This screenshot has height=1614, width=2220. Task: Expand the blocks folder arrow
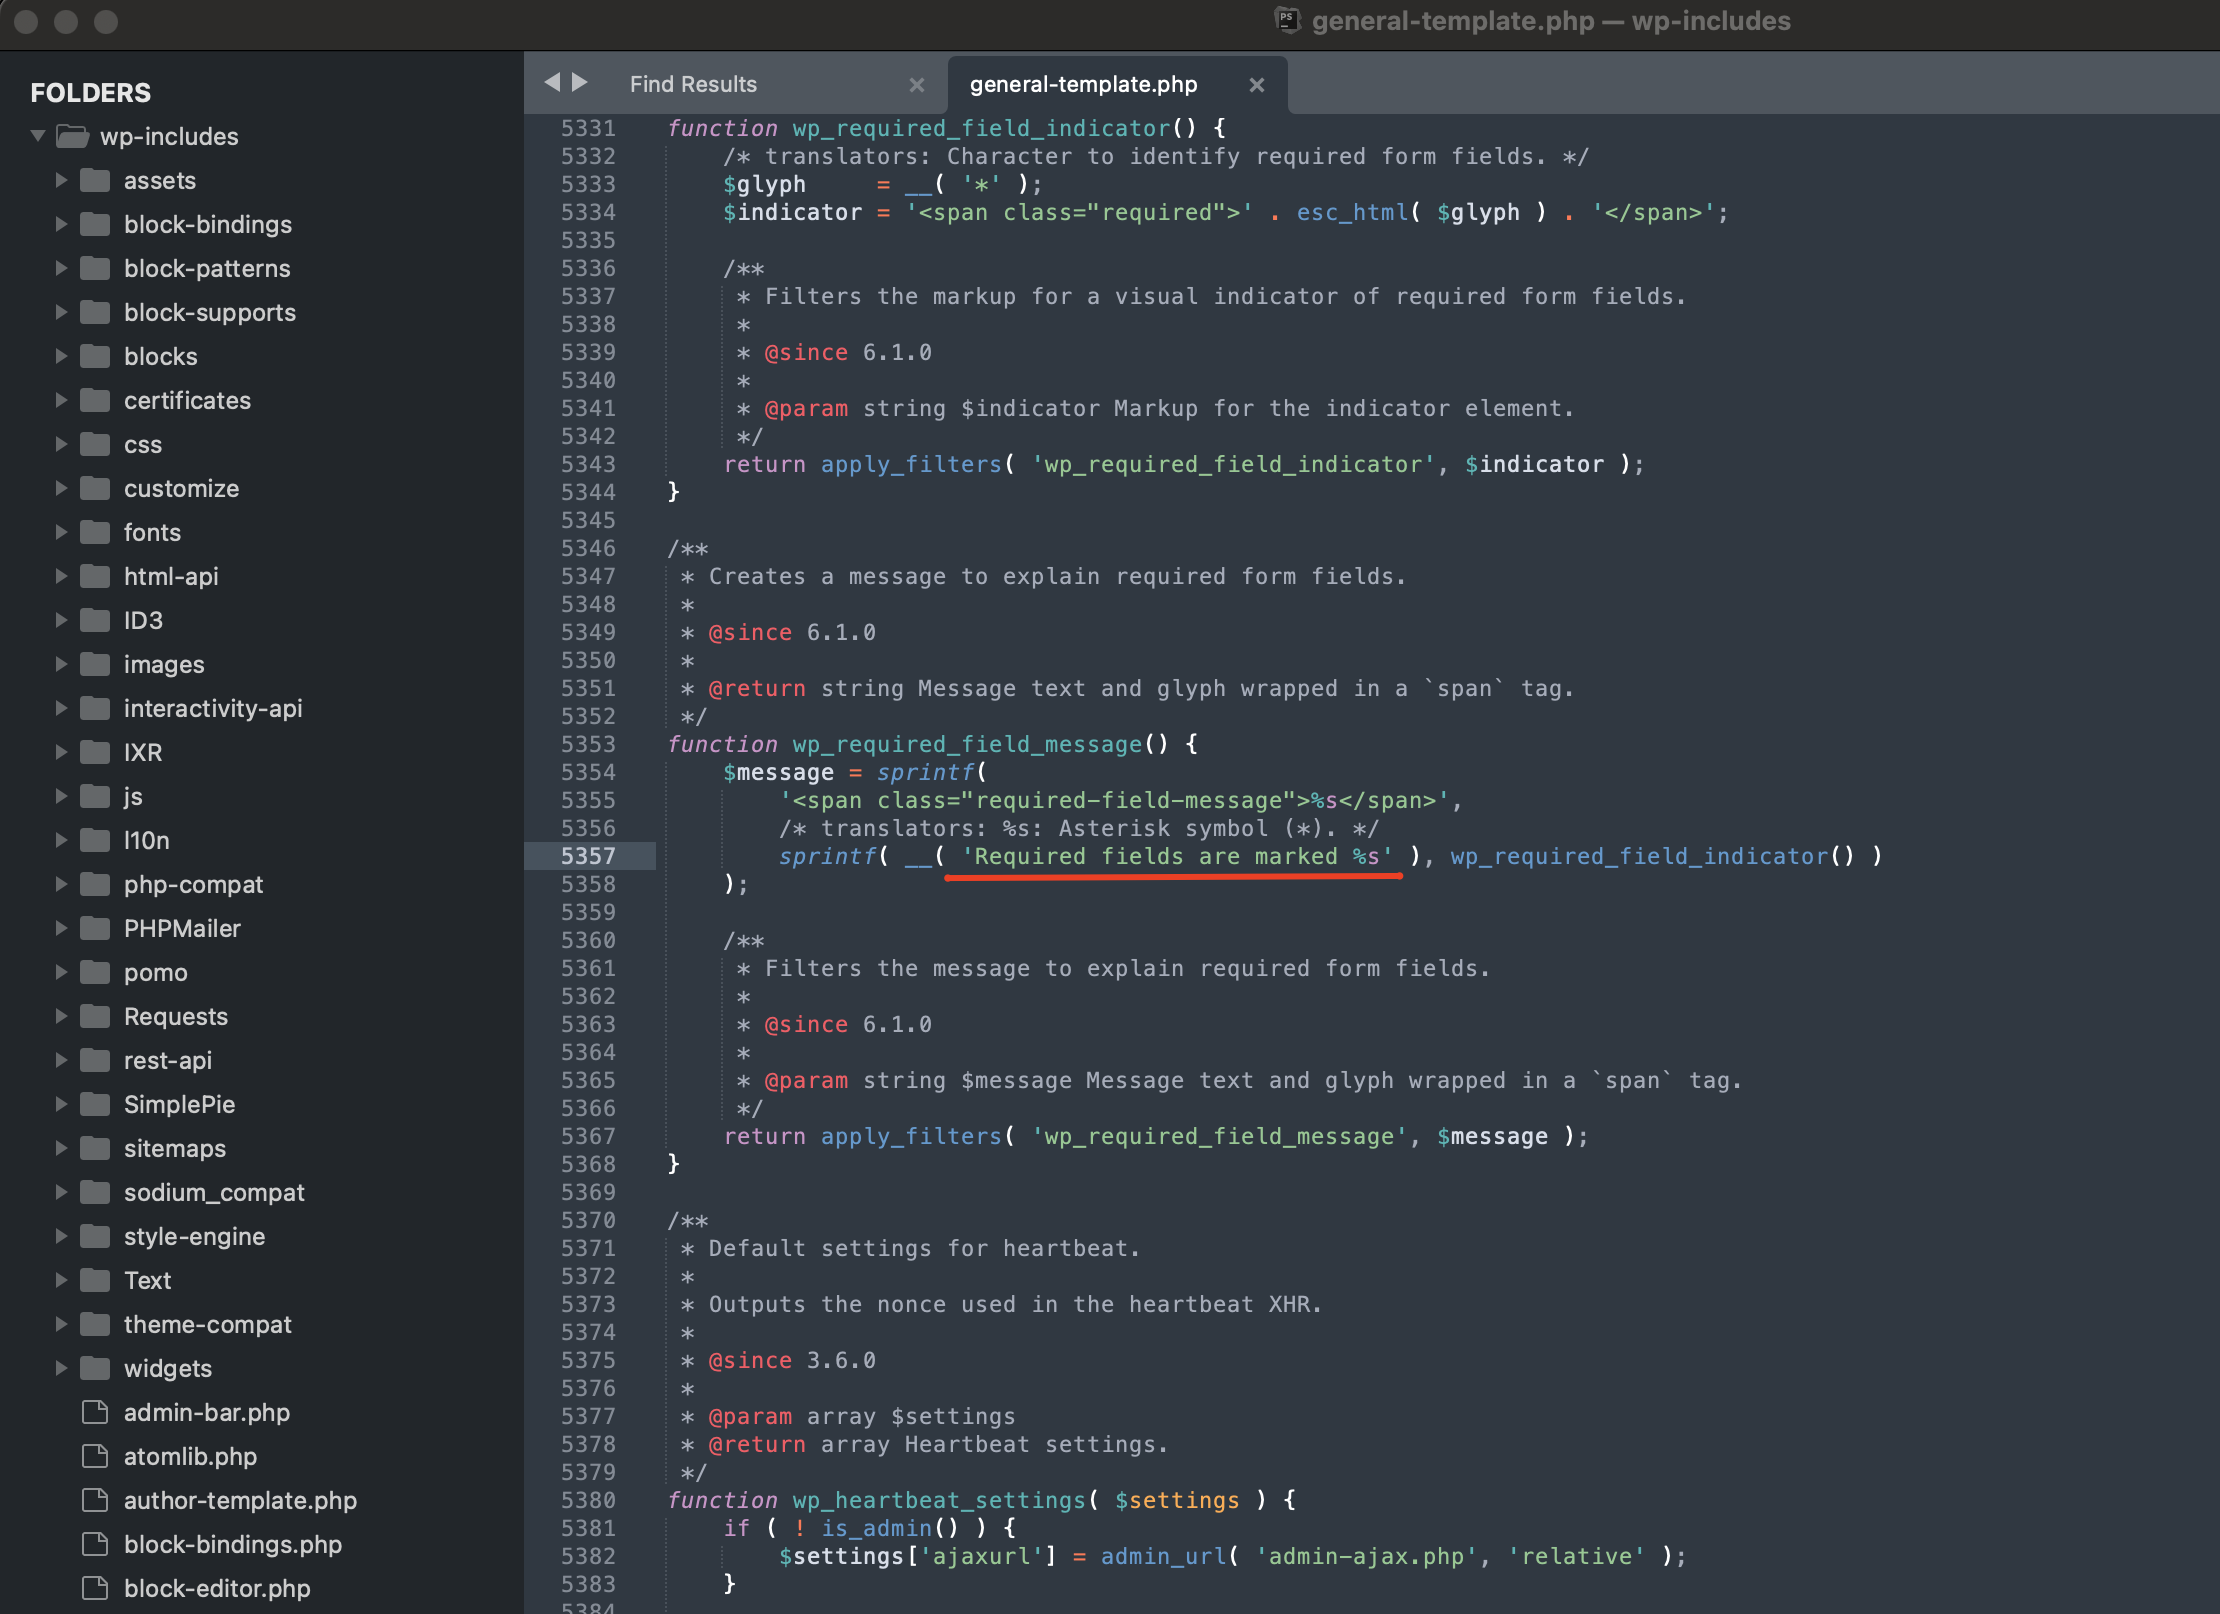[61, 356]
